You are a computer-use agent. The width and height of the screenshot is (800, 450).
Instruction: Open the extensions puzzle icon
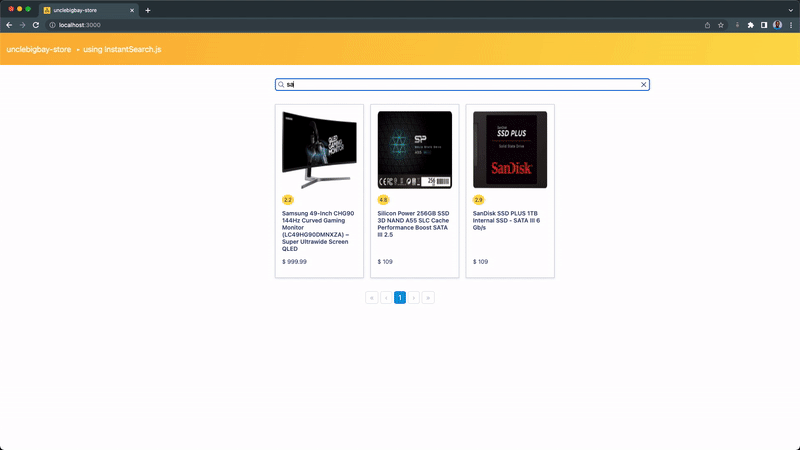[x=751, y=25]
